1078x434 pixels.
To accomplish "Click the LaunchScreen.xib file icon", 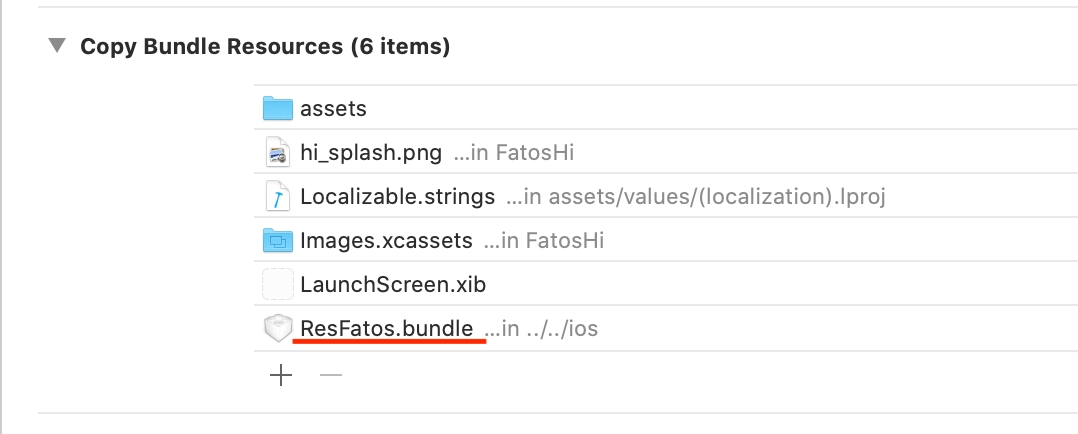I will tap(277, 285).
